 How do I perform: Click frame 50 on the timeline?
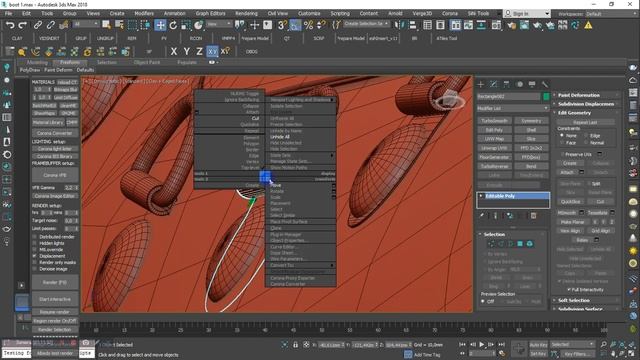click(322, 329)
